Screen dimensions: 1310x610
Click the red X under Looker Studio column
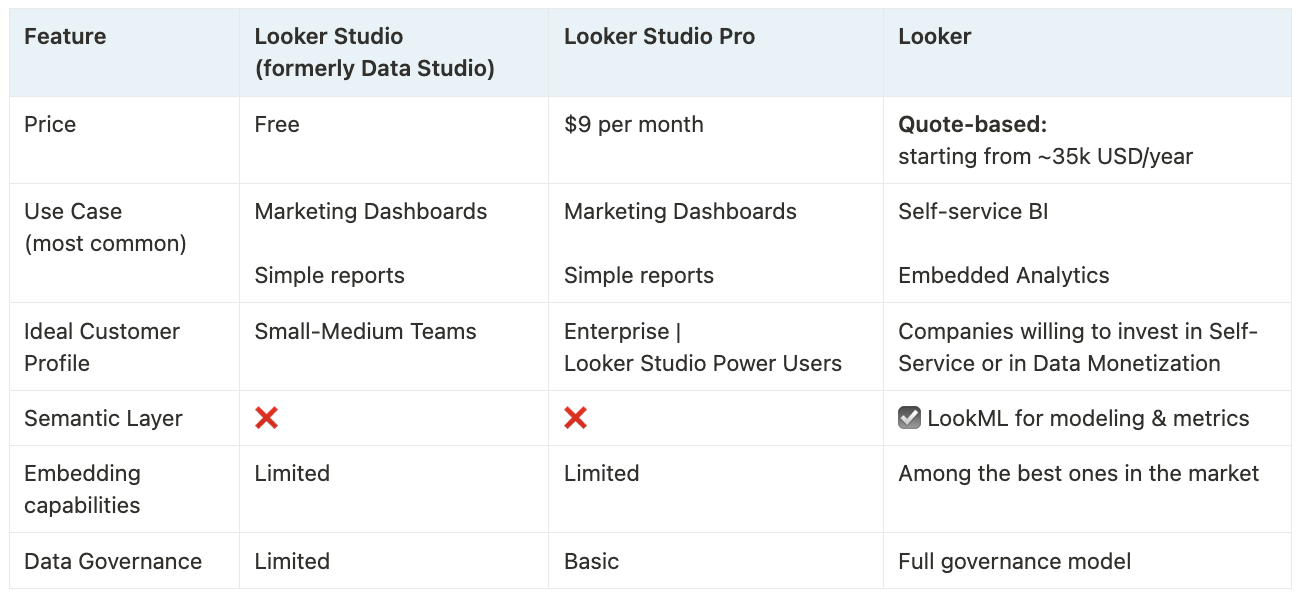click(x=266, y=418)
